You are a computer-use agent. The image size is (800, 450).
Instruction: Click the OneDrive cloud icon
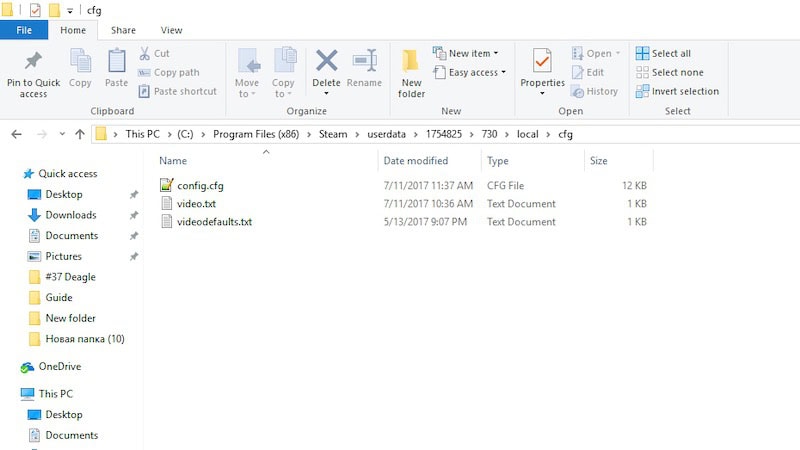(x=28, y=367)
